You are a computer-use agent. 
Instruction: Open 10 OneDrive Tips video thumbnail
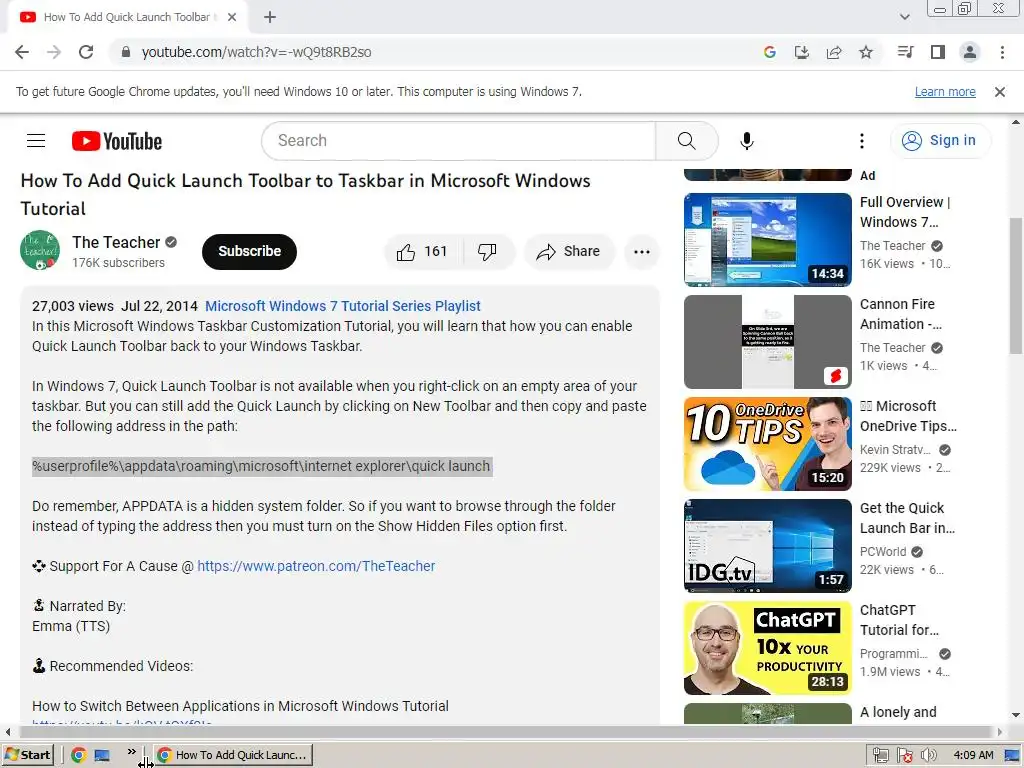[767, 444]
